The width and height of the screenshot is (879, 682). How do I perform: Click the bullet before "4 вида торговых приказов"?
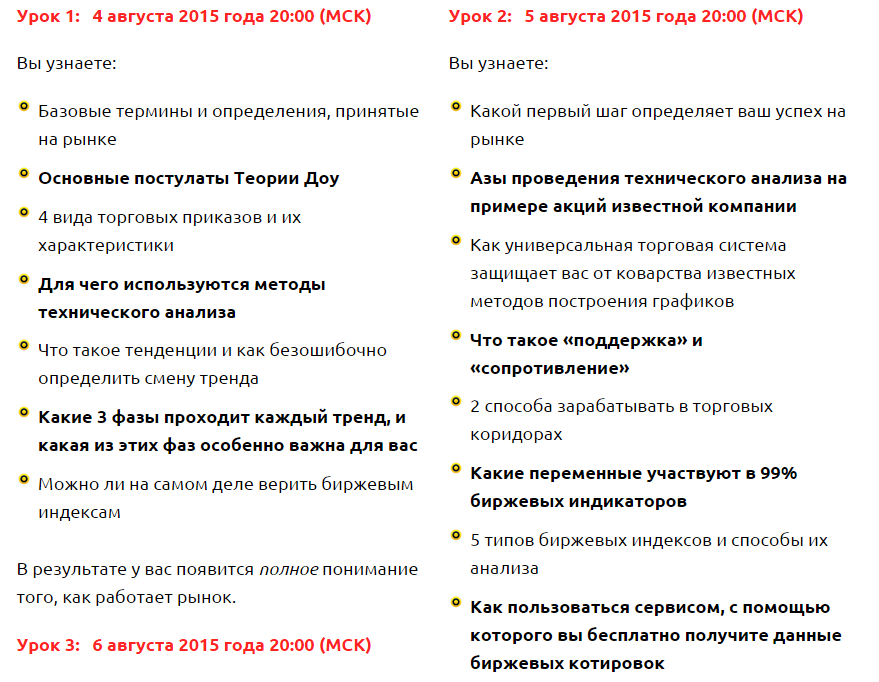point(23,212)
